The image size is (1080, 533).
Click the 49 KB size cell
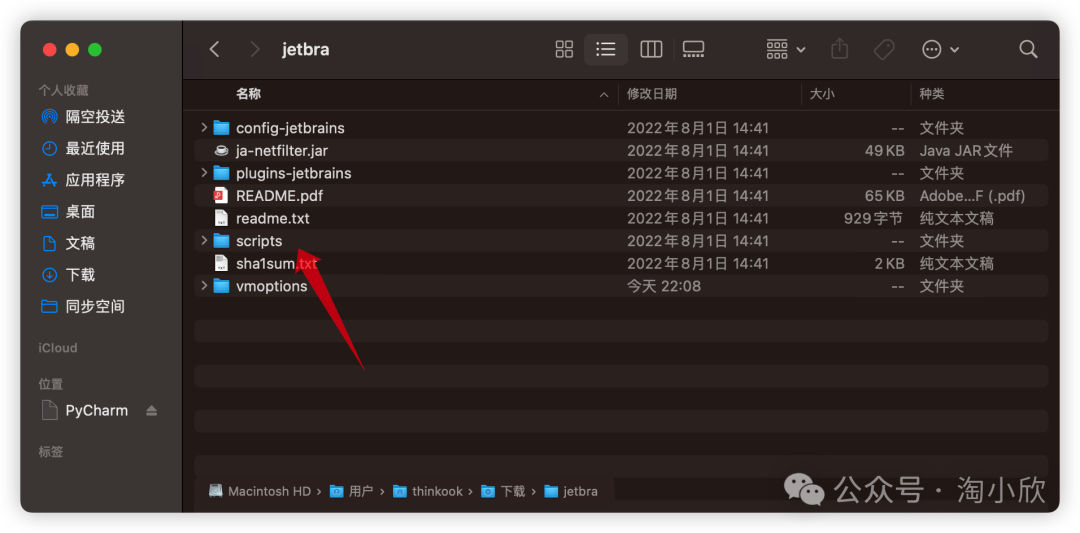[x=884, y=151]
